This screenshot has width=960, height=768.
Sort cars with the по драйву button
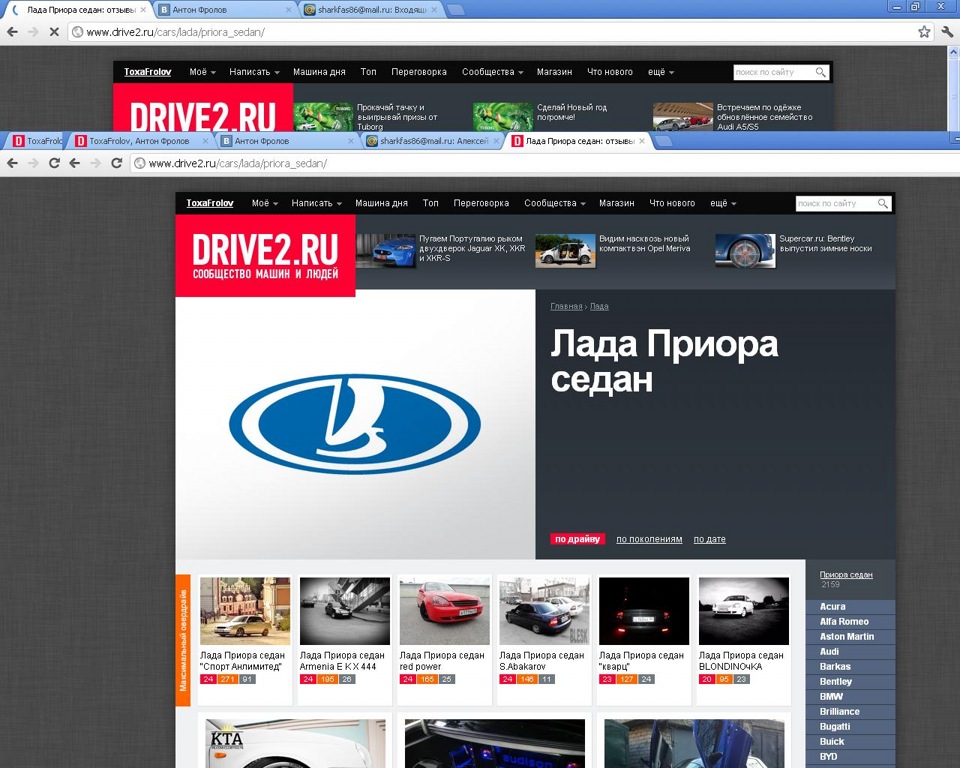click(x=577, y=539)
